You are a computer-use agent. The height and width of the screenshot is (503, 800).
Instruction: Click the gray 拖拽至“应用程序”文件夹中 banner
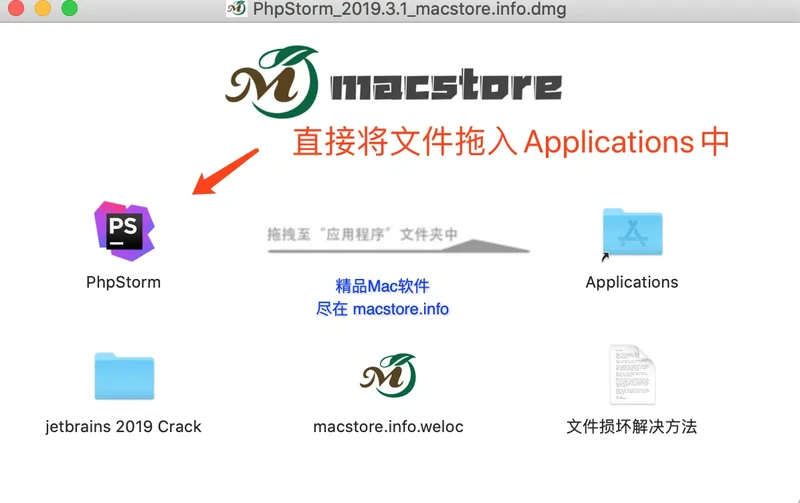(x=362, y=236)
